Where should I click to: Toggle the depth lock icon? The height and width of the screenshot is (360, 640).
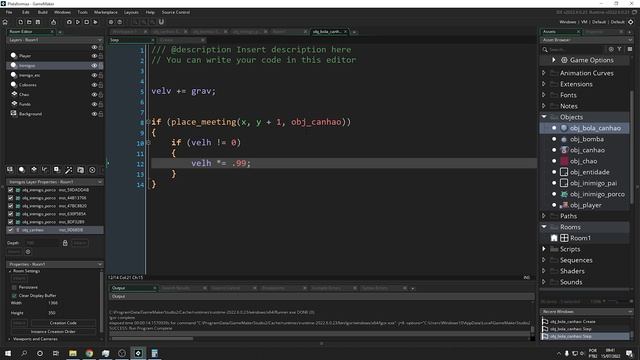coord(65,243)
